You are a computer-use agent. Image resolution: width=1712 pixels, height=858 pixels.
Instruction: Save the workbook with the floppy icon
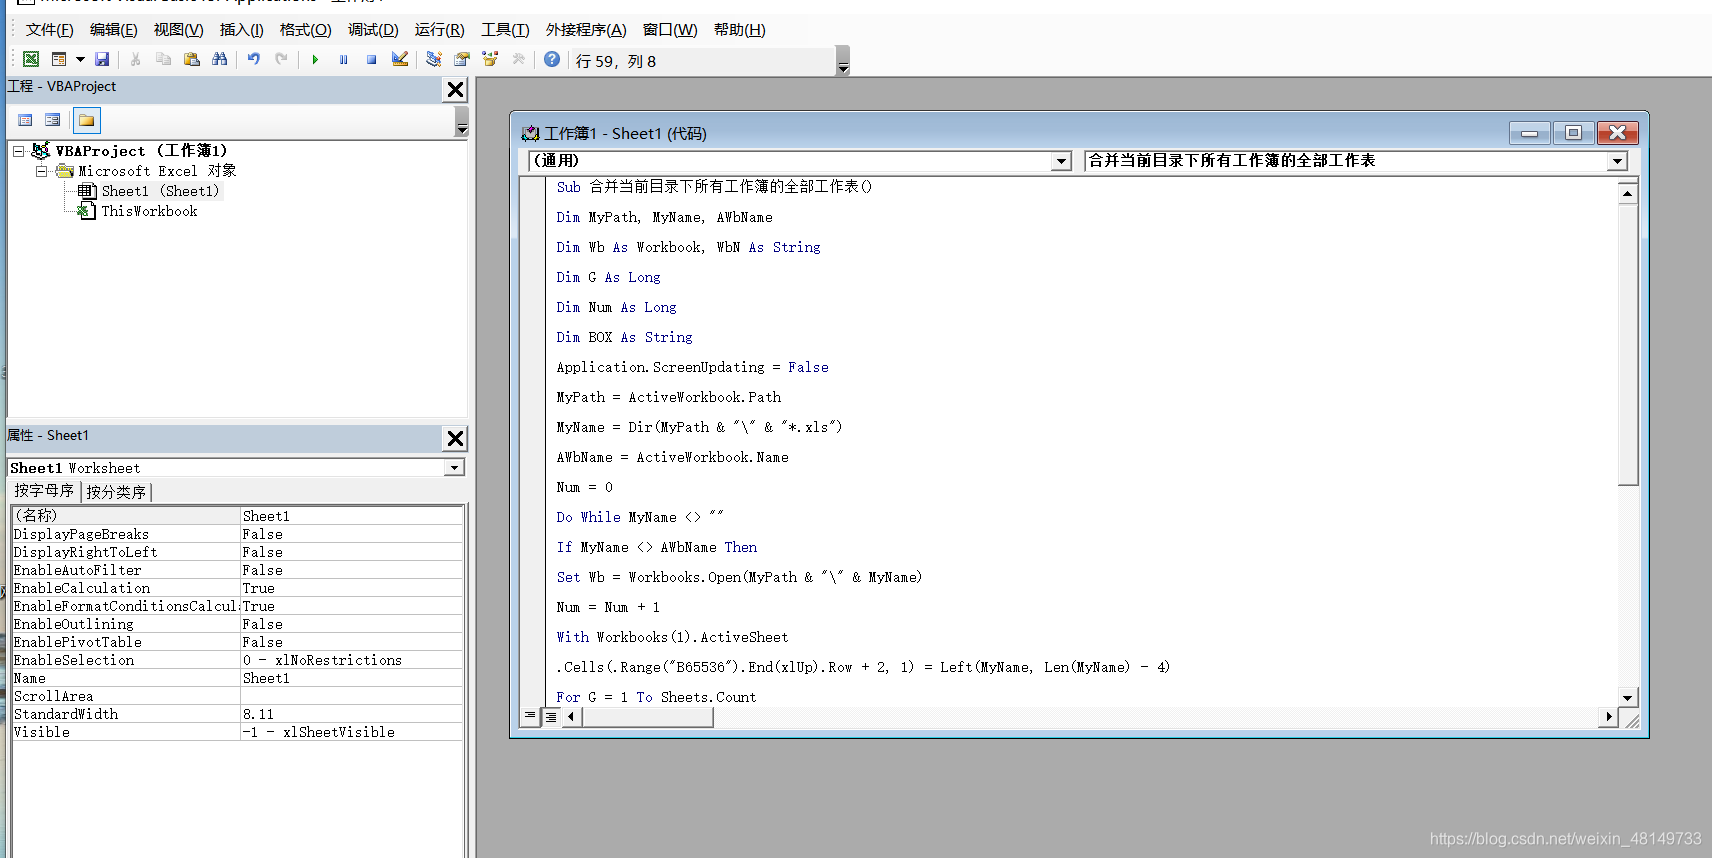coord(102,60)
